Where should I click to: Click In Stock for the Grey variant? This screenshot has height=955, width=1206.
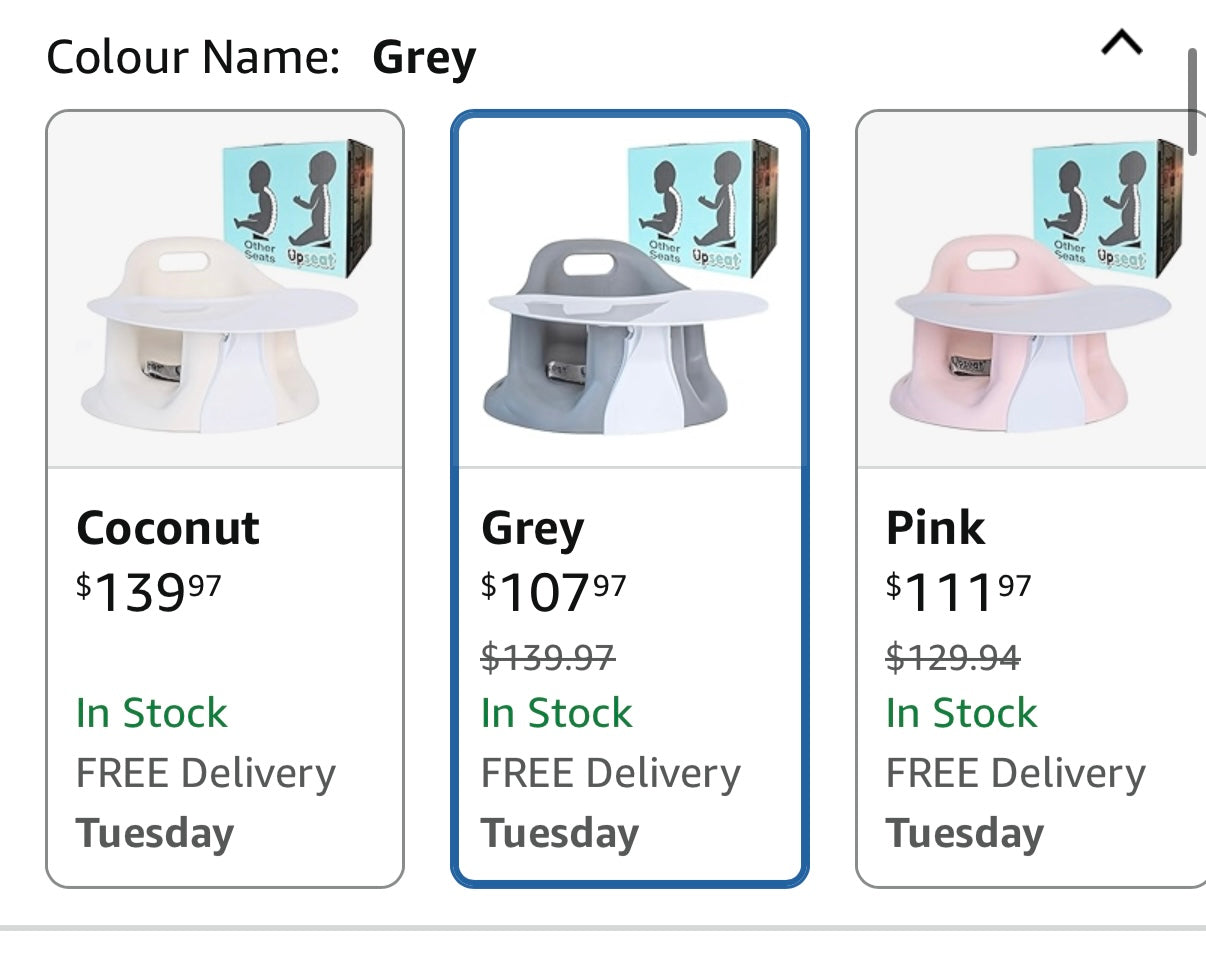click(x=556, y=712)
